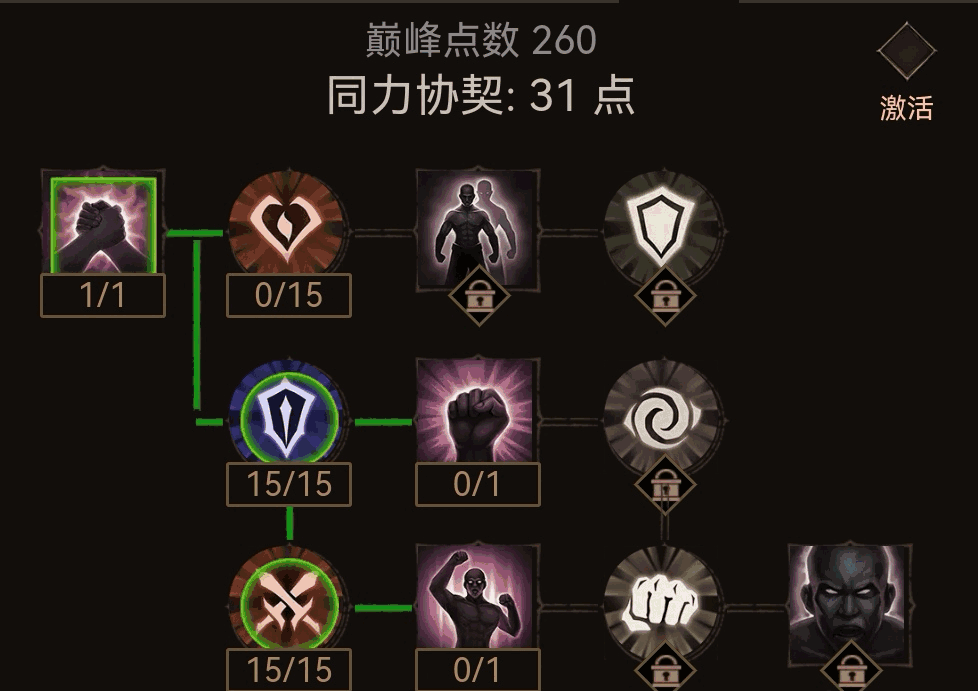978x691 pixels.
Task: Click the diamond icon above 激活
Action: (x=906, y=51)
